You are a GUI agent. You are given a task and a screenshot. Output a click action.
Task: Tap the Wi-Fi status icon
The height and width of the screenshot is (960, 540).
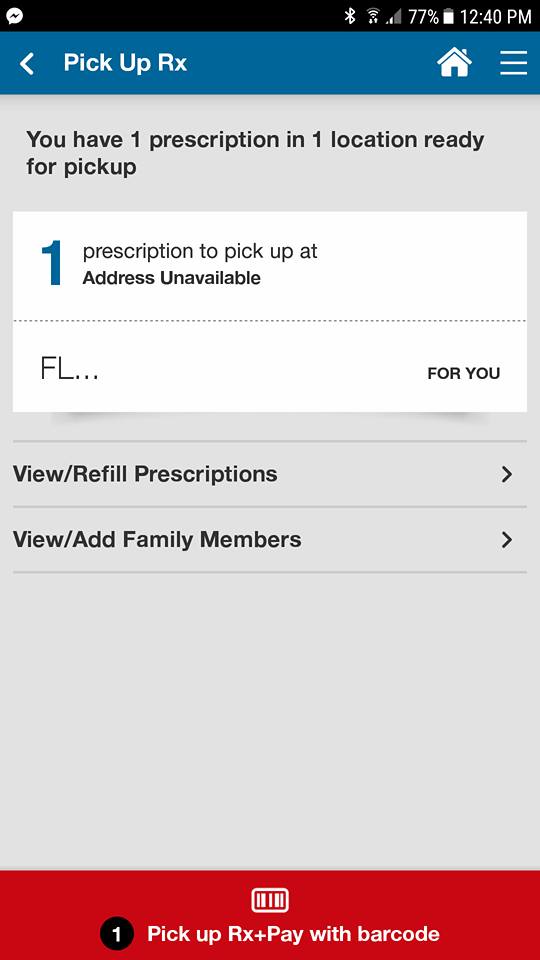372,17
